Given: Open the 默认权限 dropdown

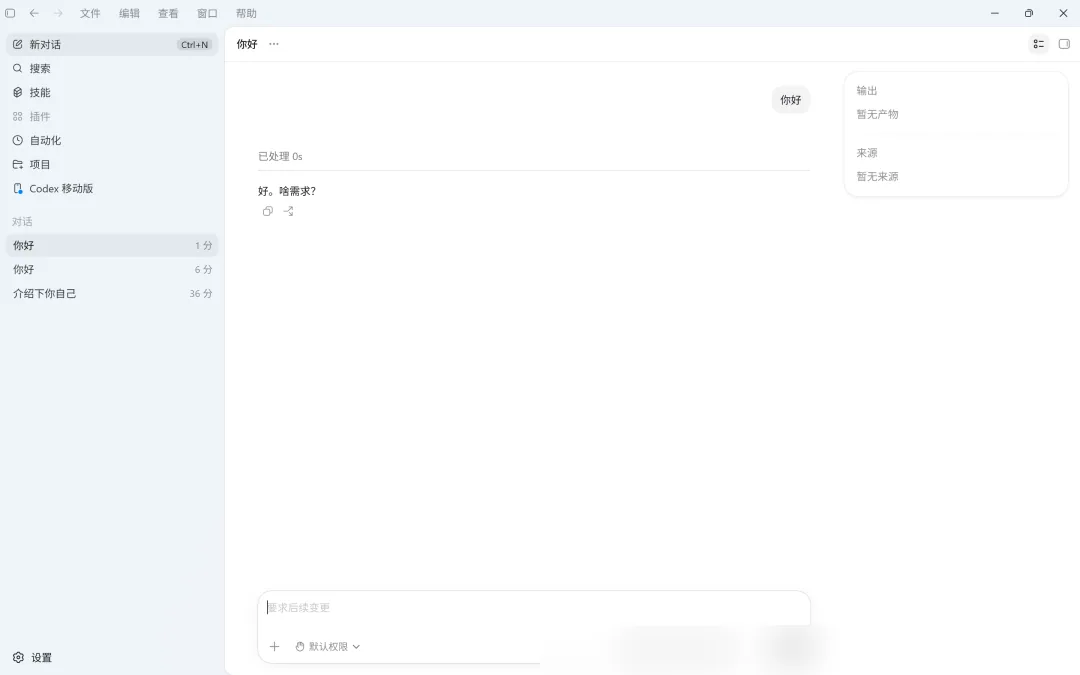Looking at the screenshot, I should [x=328, y=647].
